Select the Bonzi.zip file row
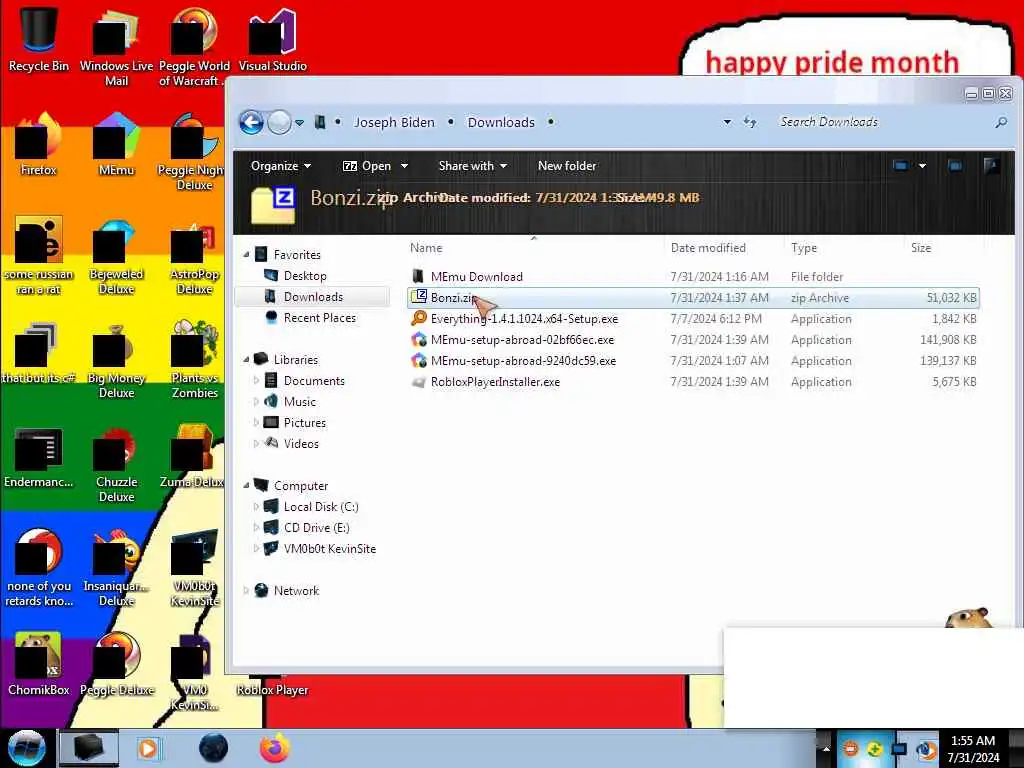The image size is (1024, 768). (693, 298)
